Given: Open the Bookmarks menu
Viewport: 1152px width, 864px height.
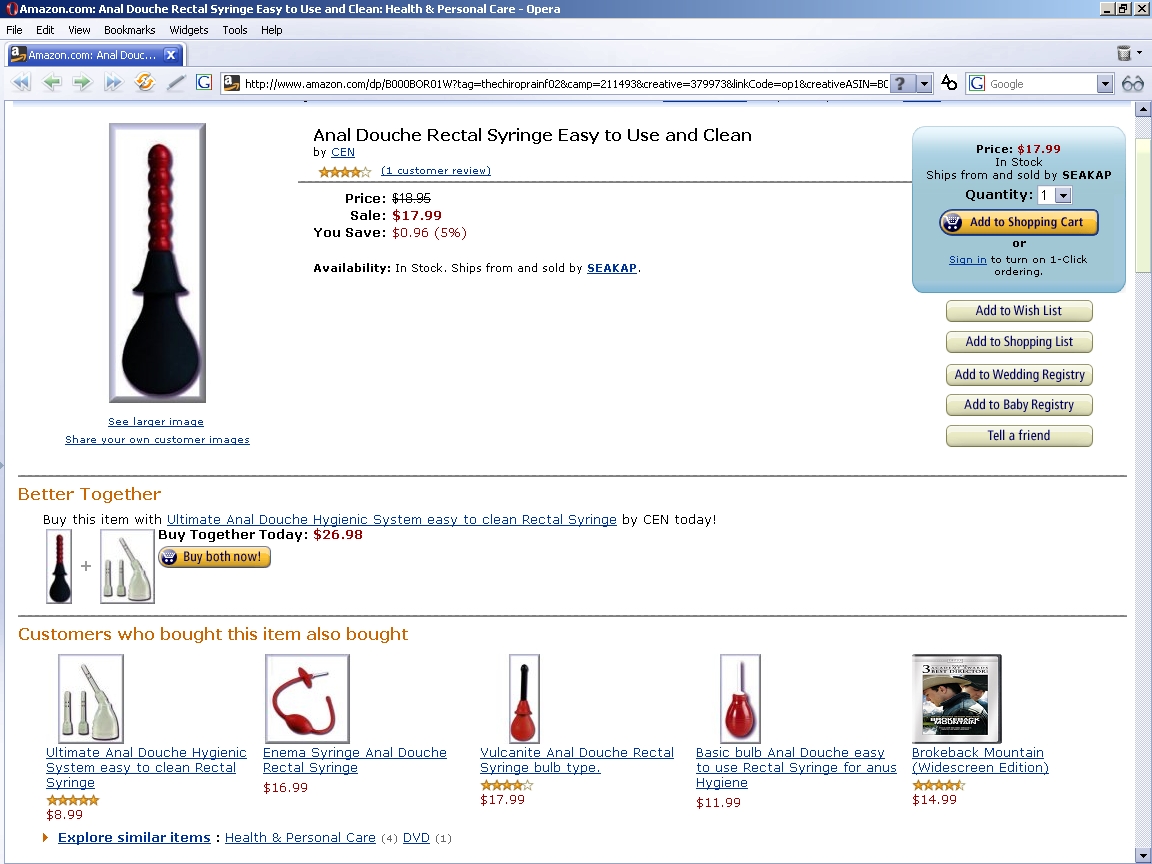Looking at the screenshot, I should pyautogui.click(x=129, y=30).
